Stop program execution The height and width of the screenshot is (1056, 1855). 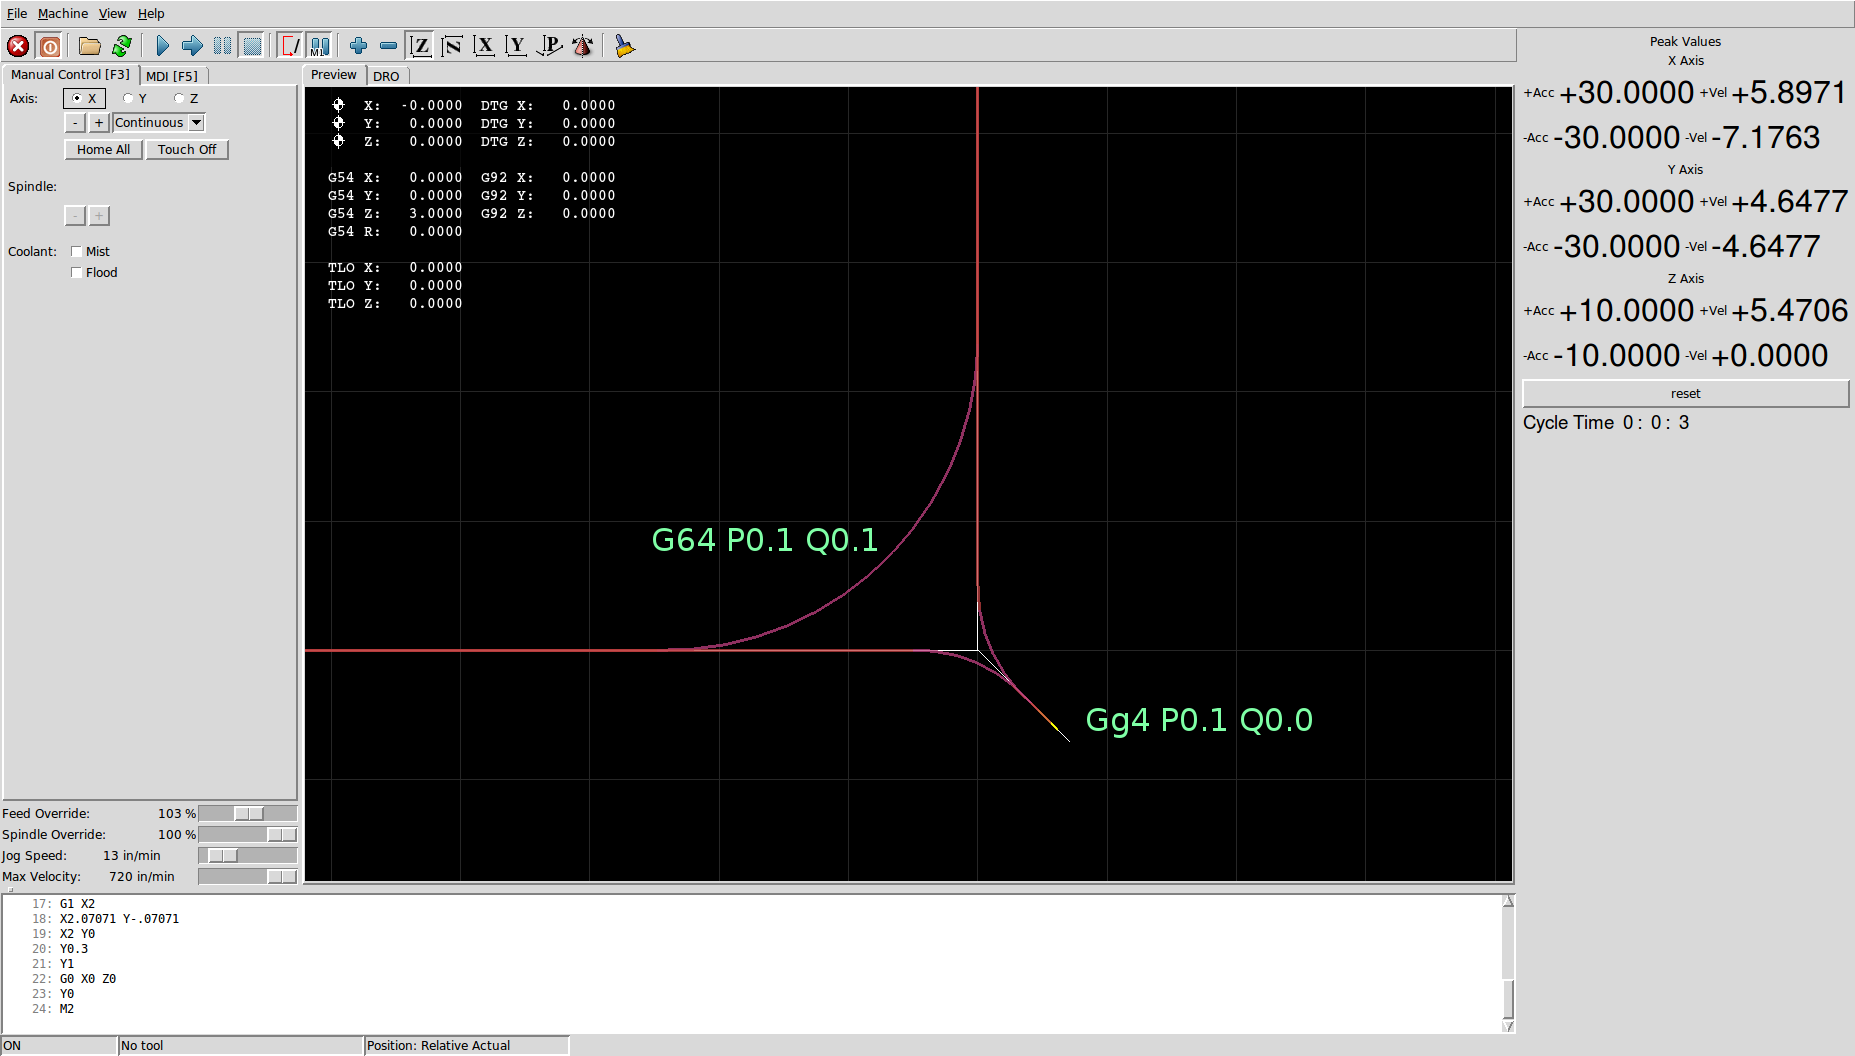pos(252,46)
